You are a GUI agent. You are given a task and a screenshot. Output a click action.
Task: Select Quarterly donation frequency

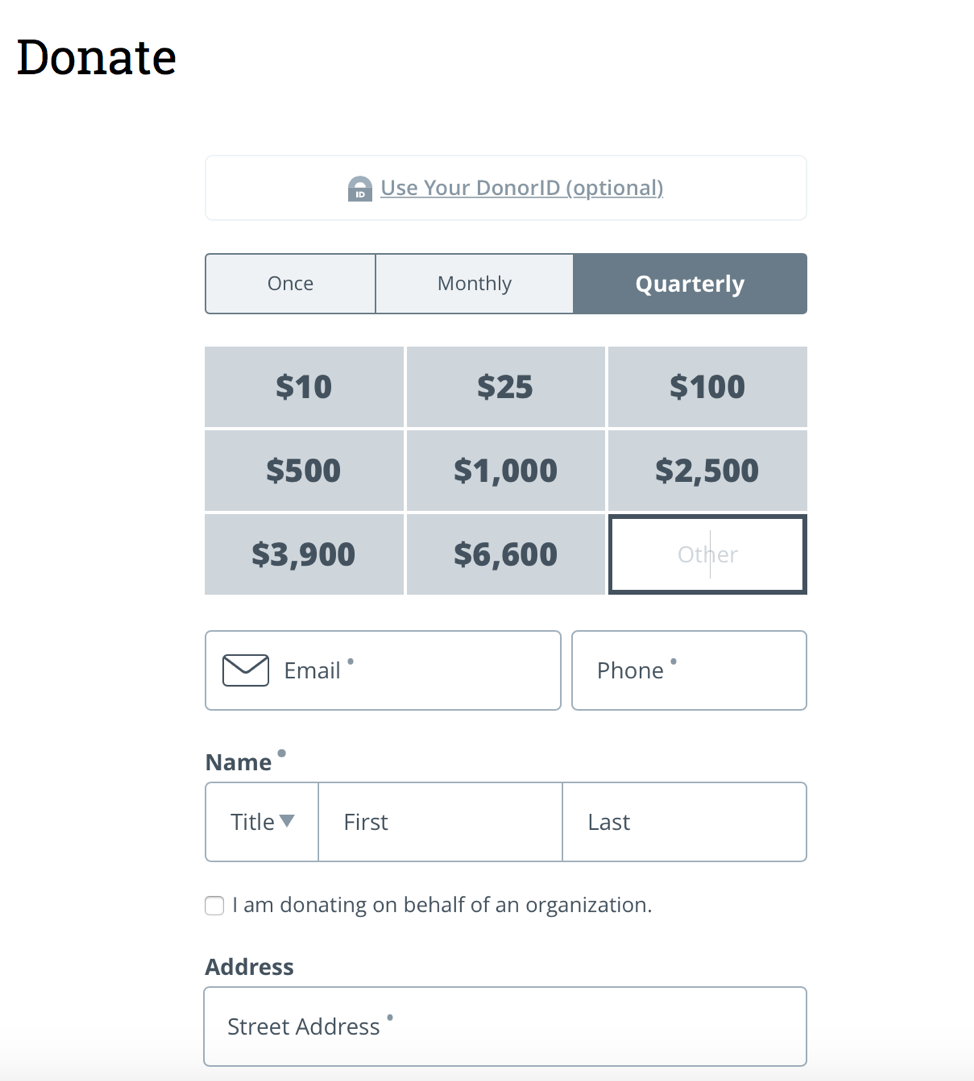point(690,283)
